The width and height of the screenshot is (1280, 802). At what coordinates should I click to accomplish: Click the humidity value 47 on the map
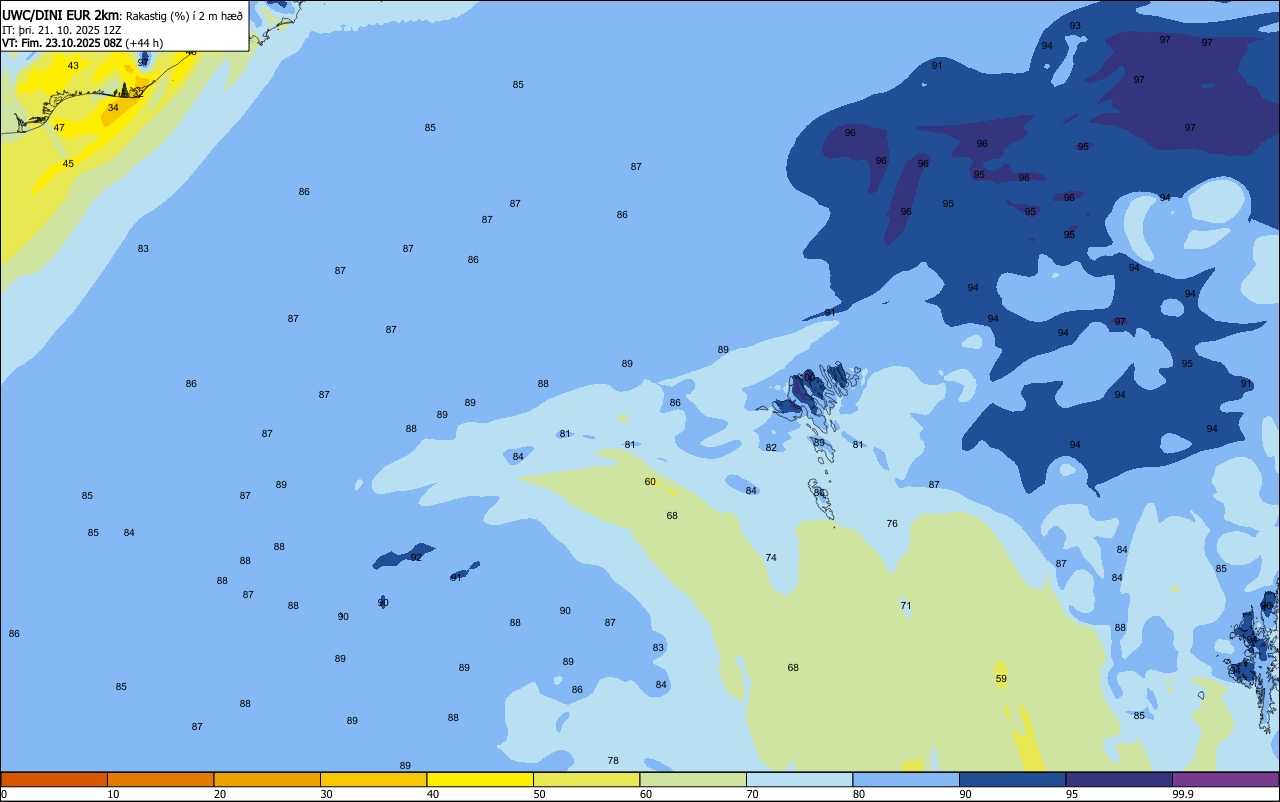59,128
